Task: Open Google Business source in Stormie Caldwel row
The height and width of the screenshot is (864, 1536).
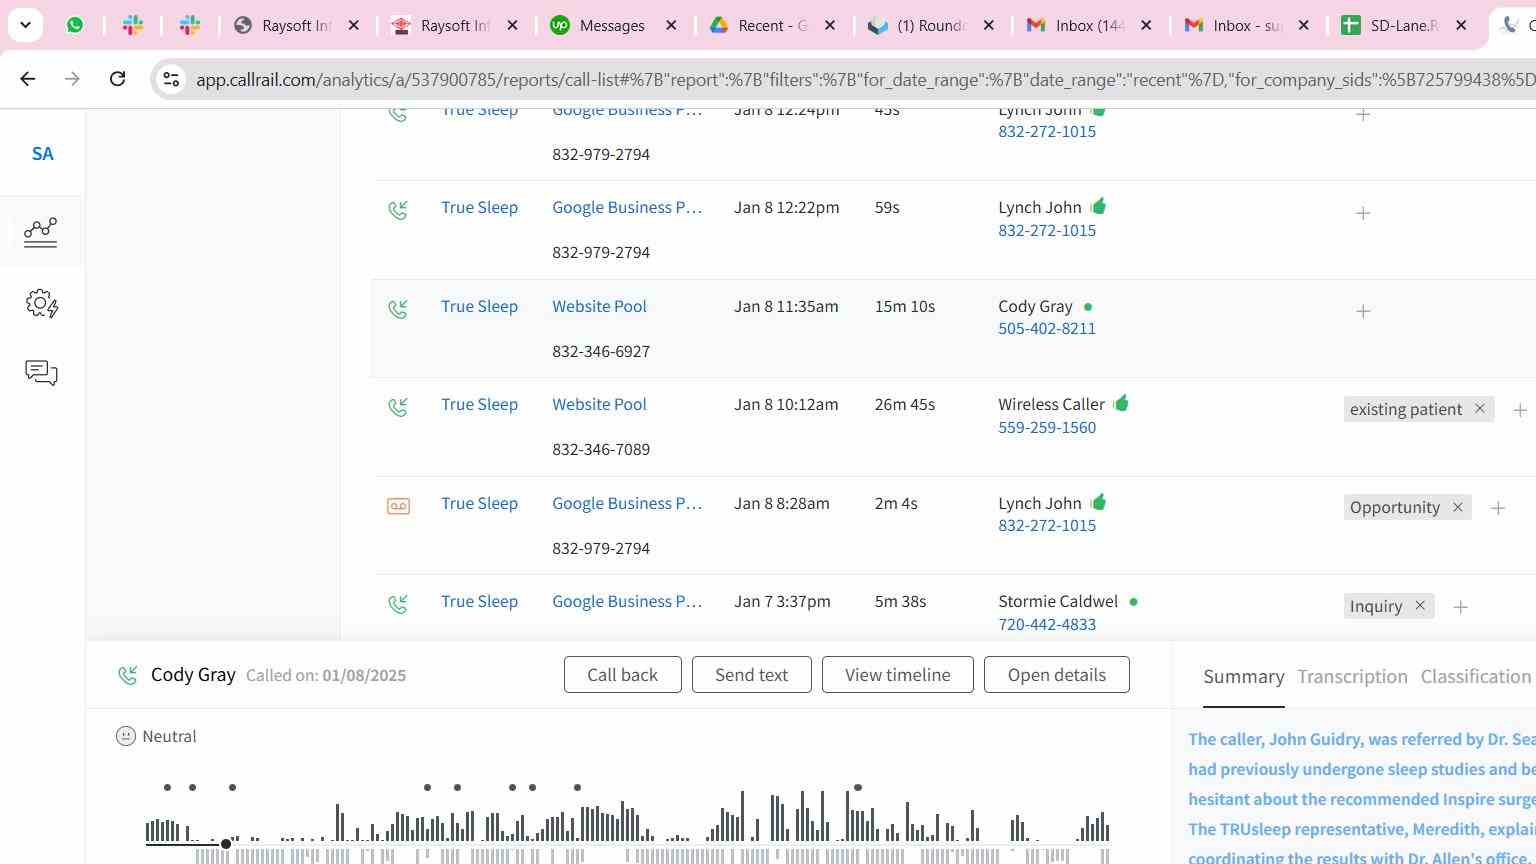Action: coord(627,602)
